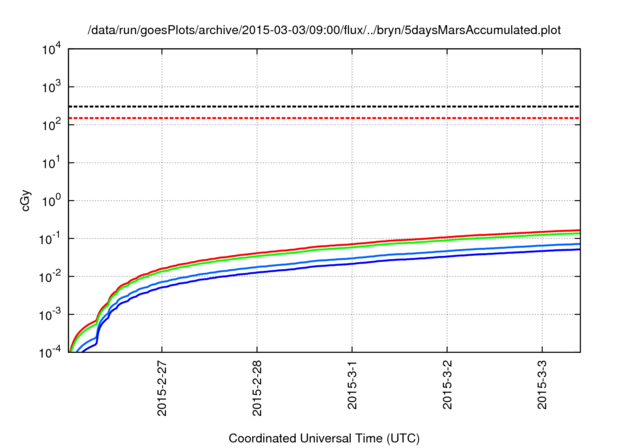Viewport: 640px width, 448px height.
Task: Click the 10^2 y-axis tick label
Action: (x=52, y=124)
